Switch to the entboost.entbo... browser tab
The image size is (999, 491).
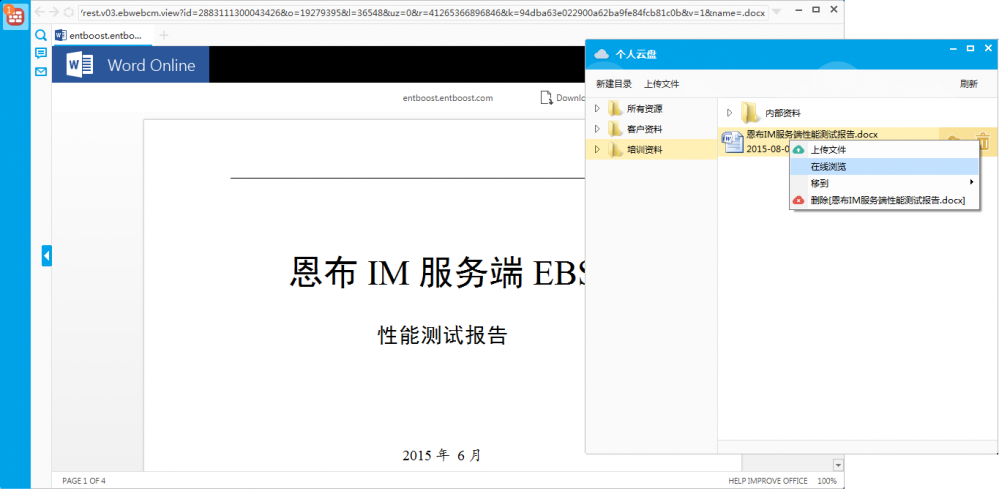tap(102, 36)
